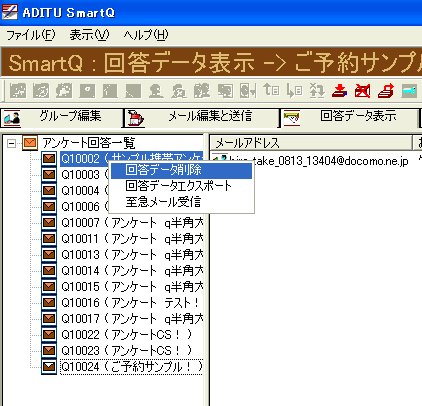Select the Q10023 (アンケートCS！) row

[127, 350]
